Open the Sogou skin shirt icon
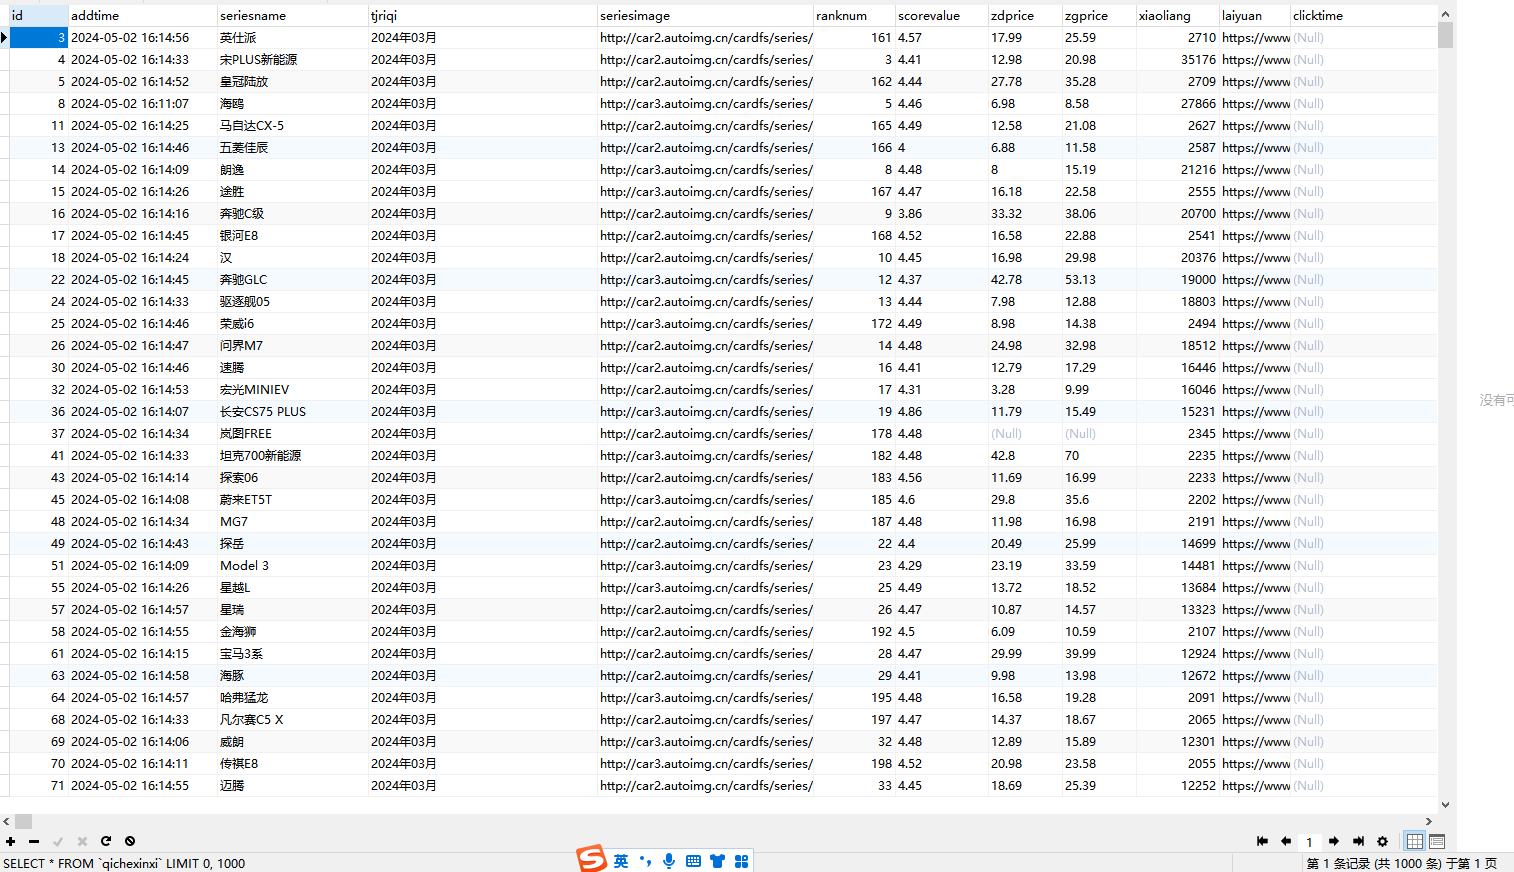Screen dimensions: 1514x872 (x=717, y=861)
